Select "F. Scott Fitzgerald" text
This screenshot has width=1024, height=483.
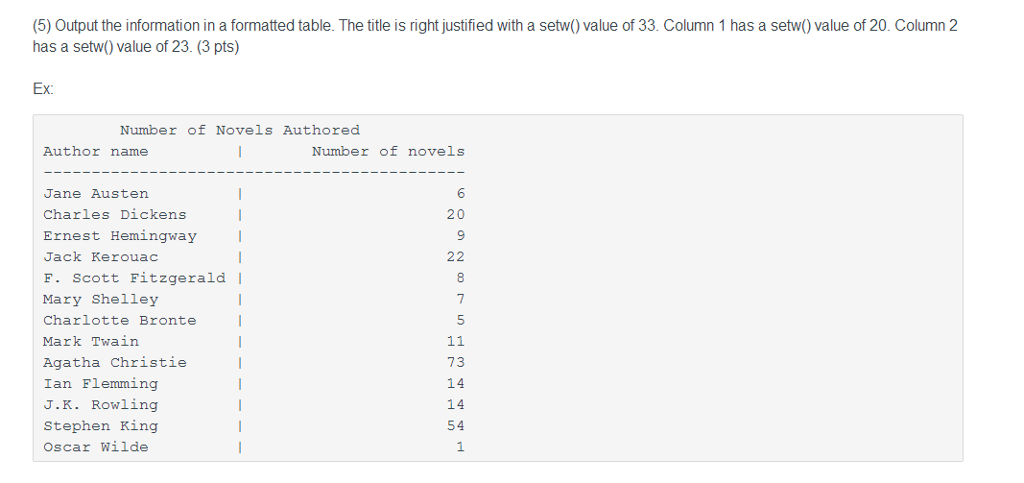pyautogui.click(x=134, y=278)
